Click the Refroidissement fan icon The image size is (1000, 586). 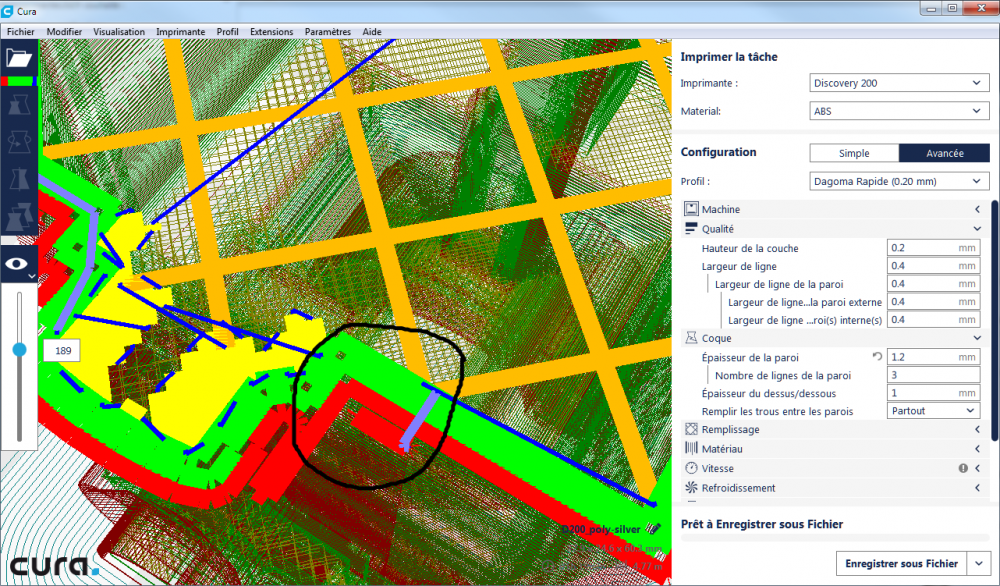pos(691,488)
